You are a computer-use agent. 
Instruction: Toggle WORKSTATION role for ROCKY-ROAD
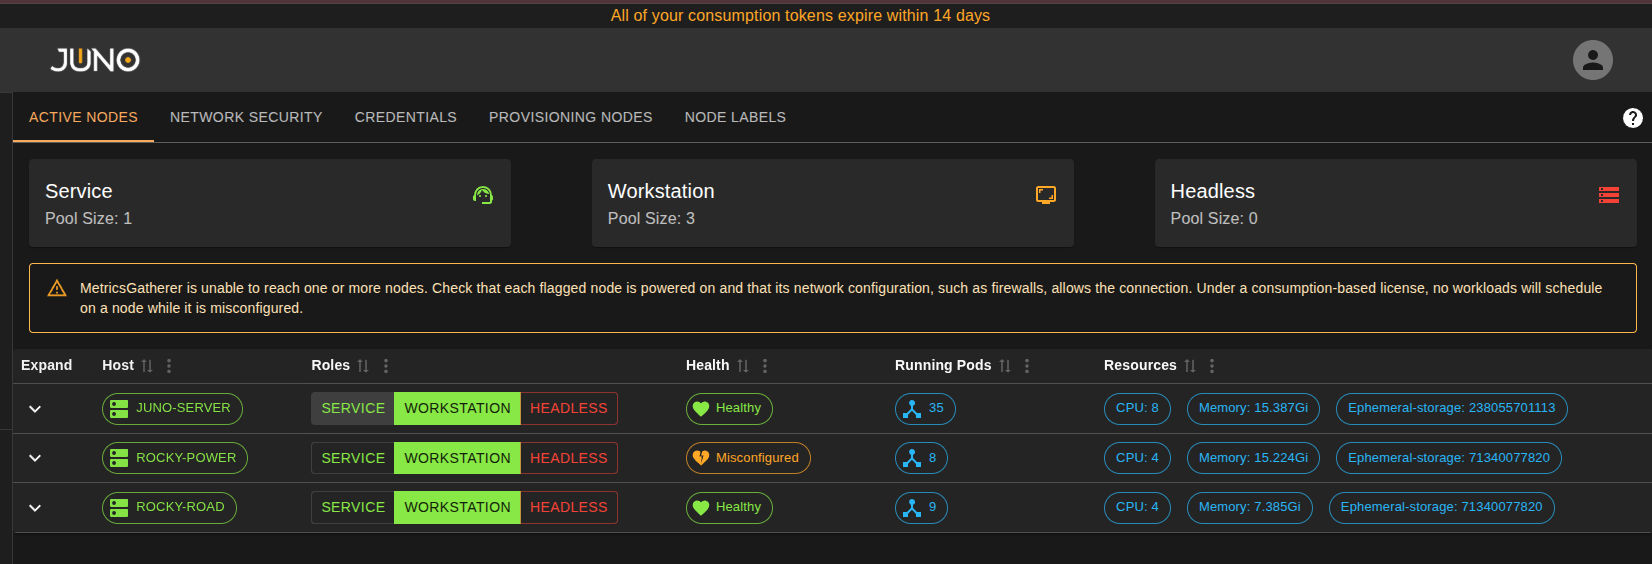tap(457, 507)
